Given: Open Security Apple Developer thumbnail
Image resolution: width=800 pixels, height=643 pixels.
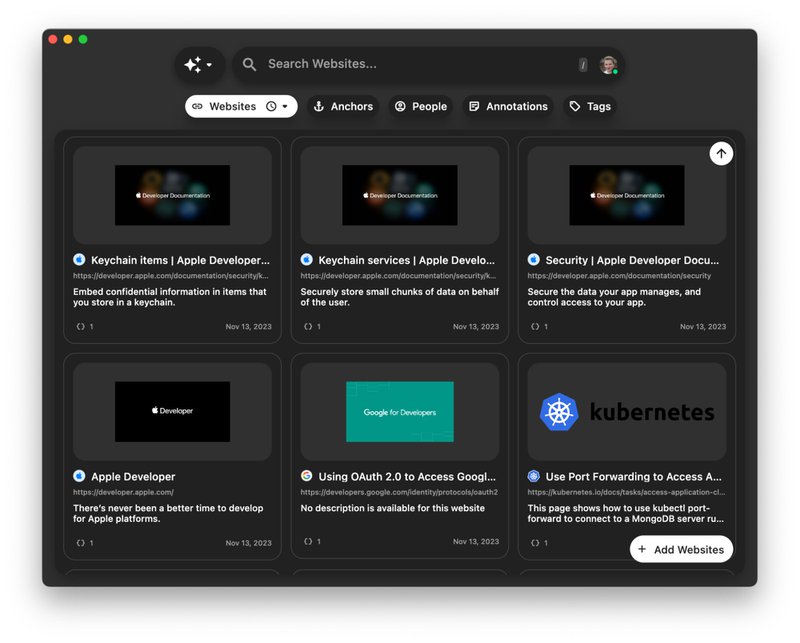Looking at the screenshot, I should tap(627, 195).
